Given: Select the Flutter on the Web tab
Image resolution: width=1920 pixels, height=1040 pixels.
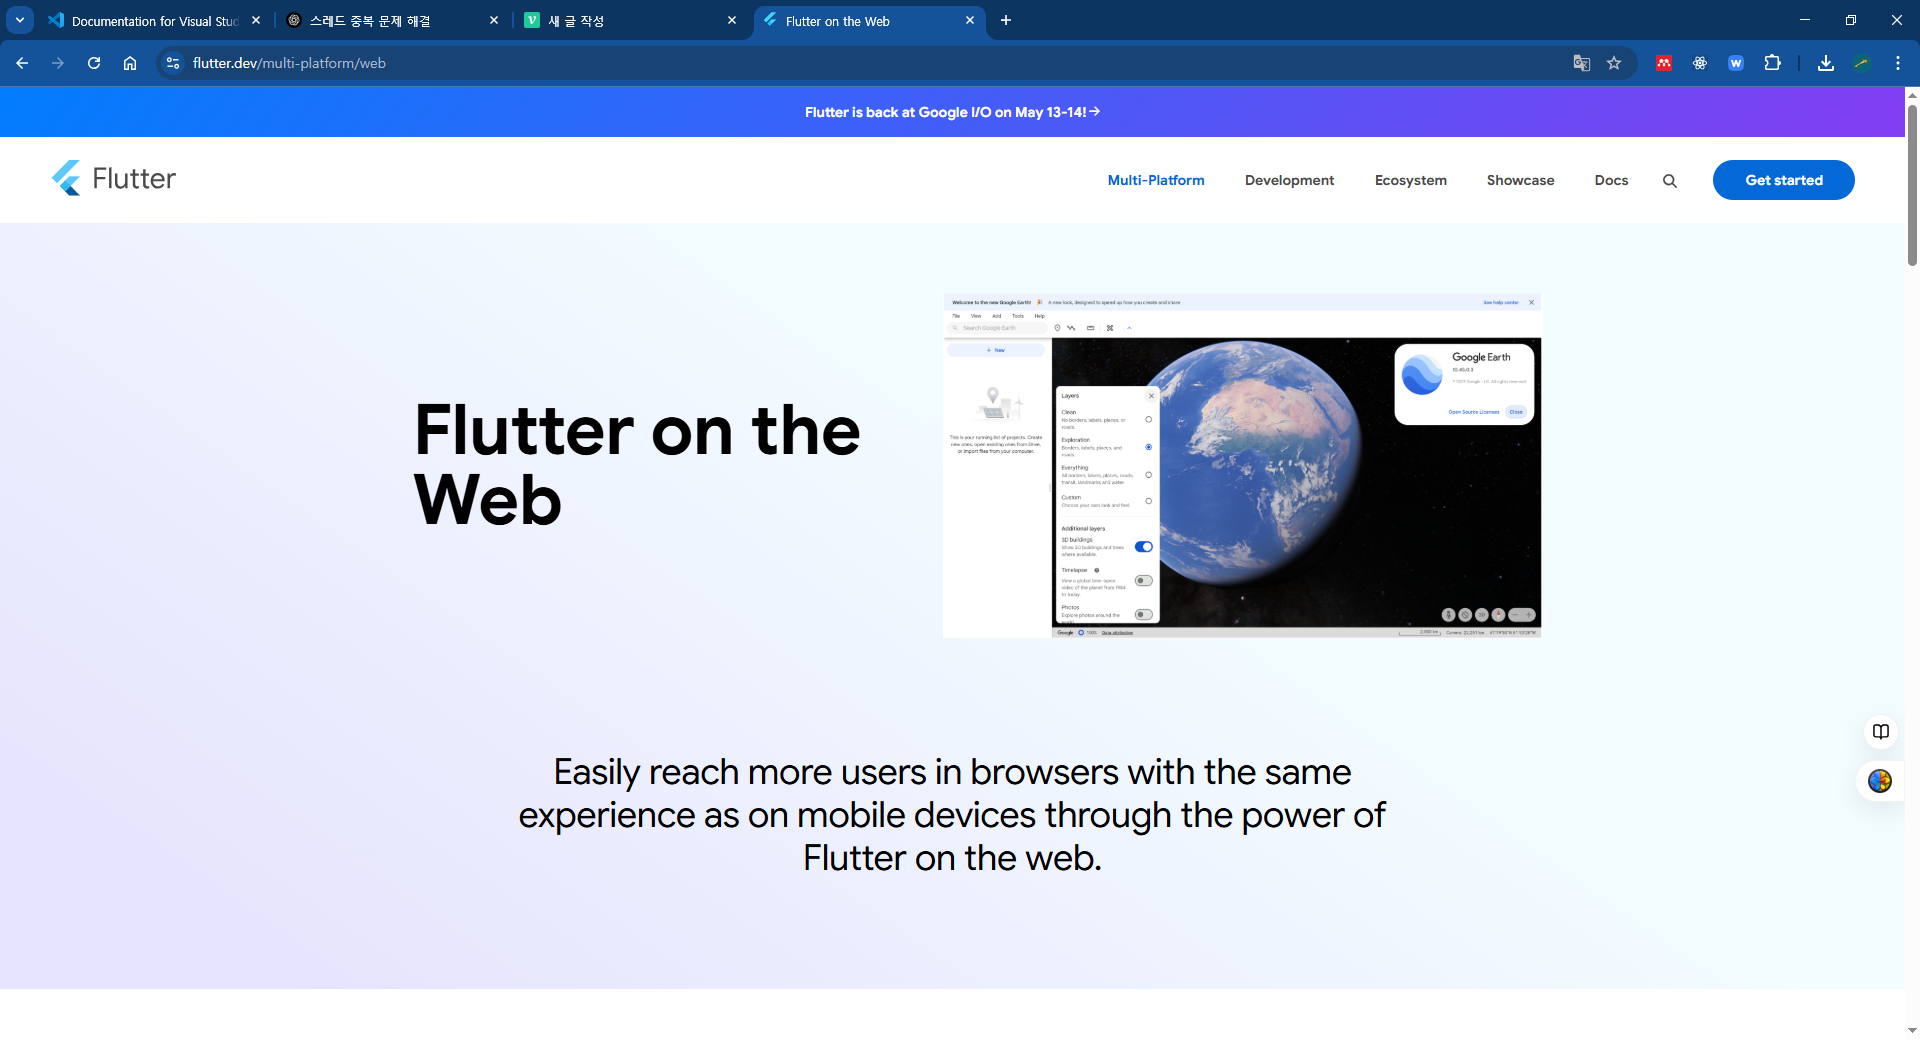Looking at the screenshot, I should [x=868, y=20].
